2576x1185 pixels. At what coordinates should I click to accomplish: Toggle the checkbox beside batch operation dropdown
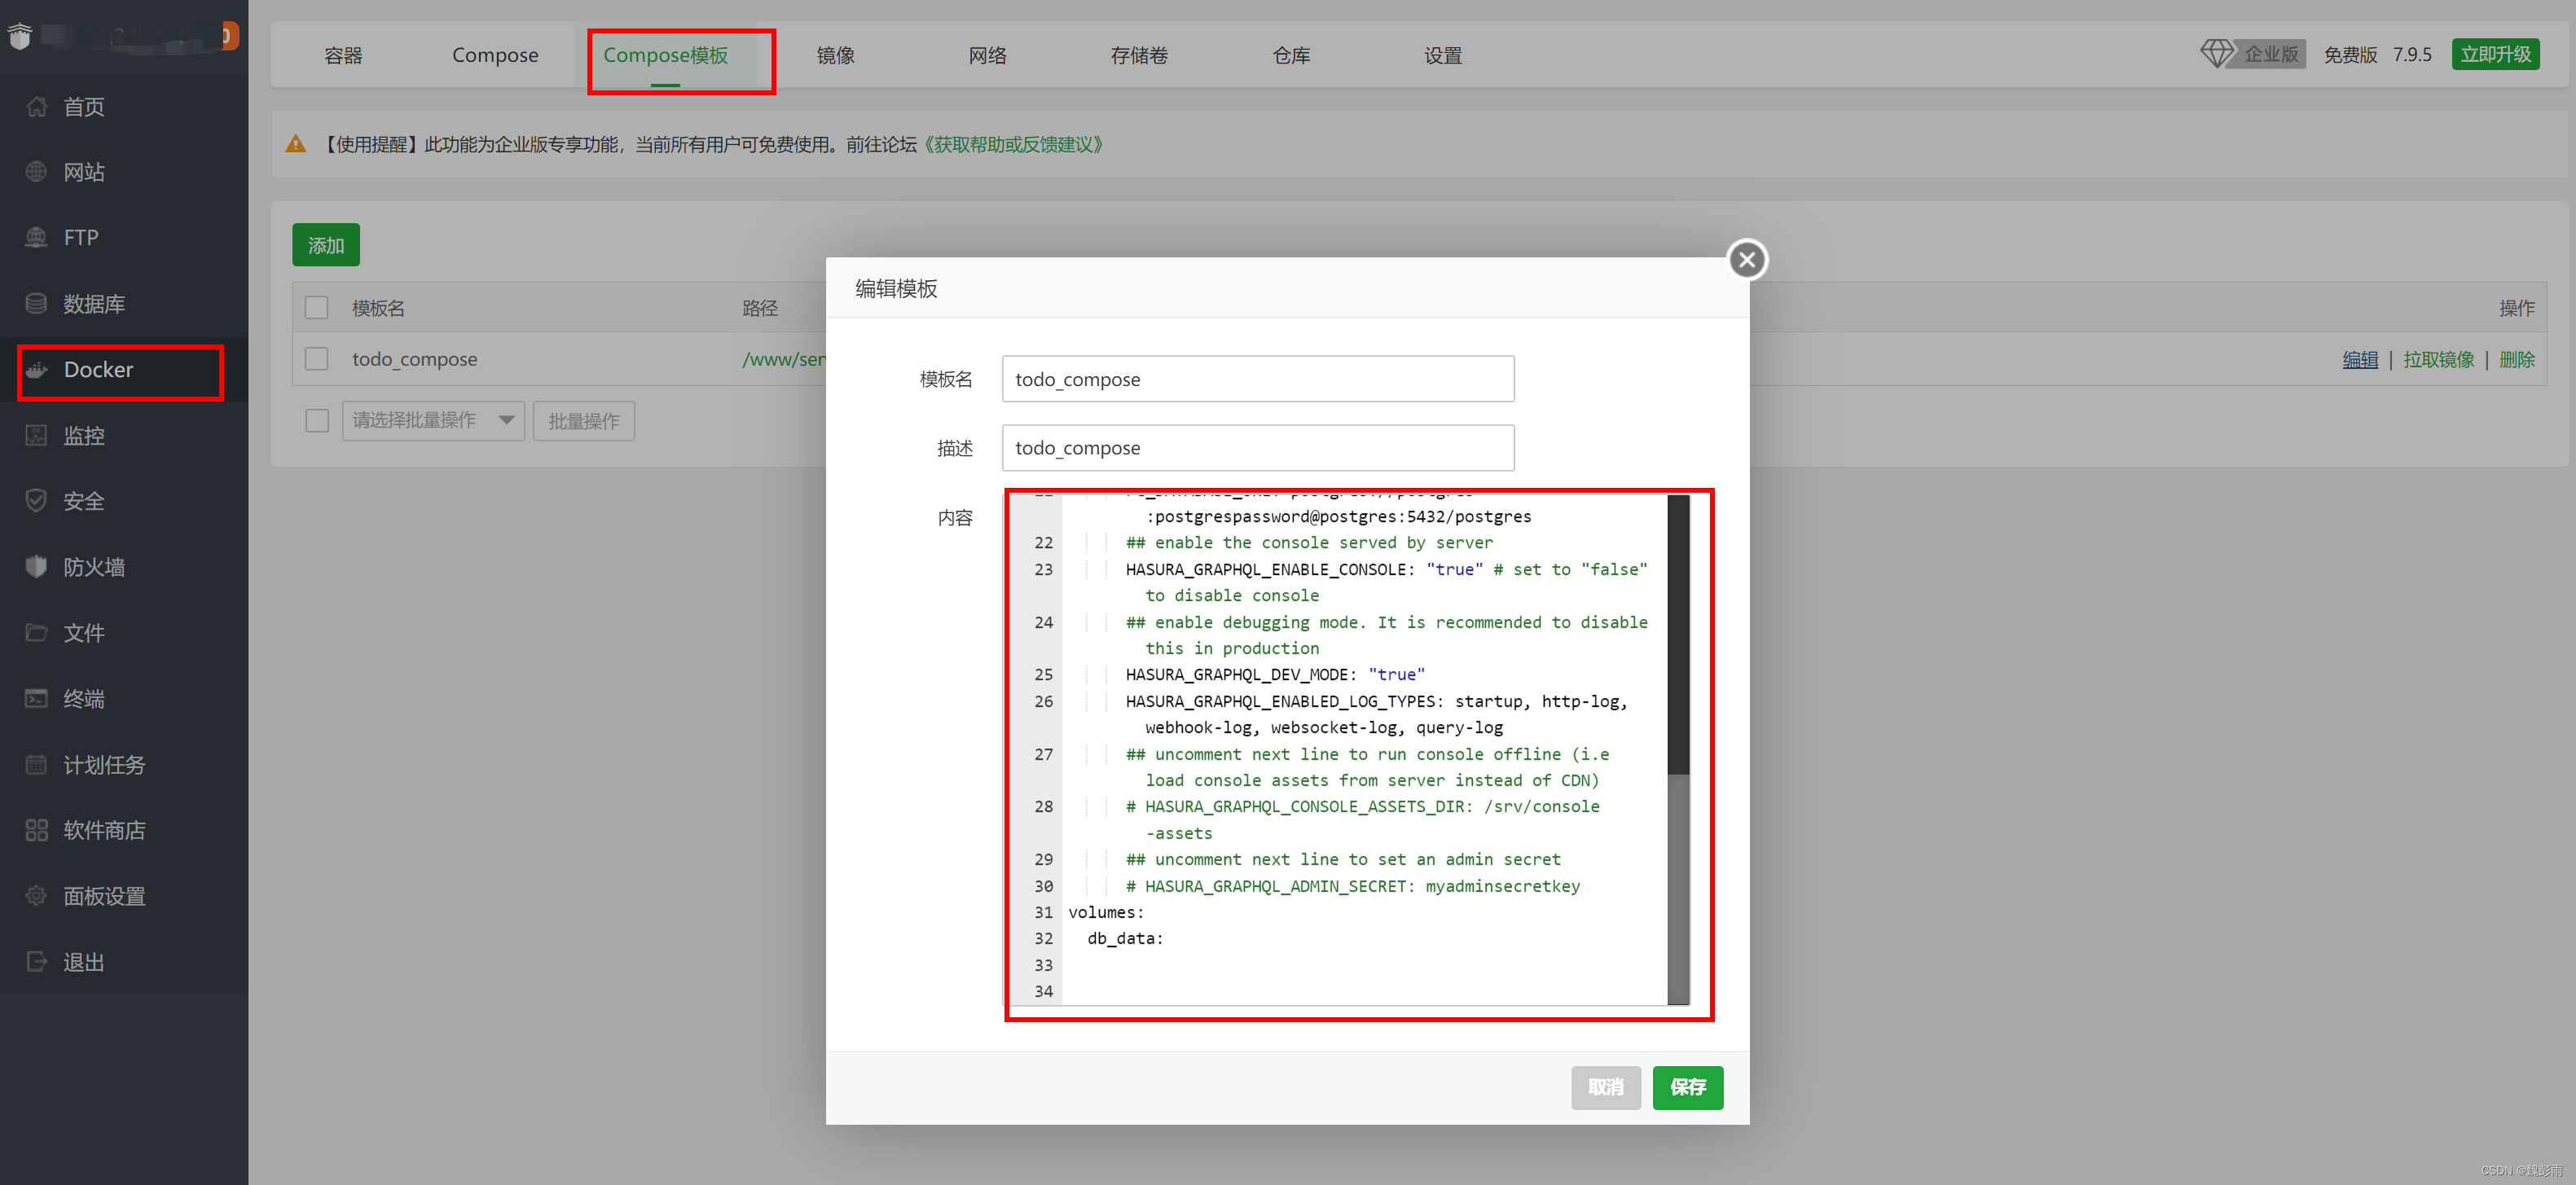(317, 421)
